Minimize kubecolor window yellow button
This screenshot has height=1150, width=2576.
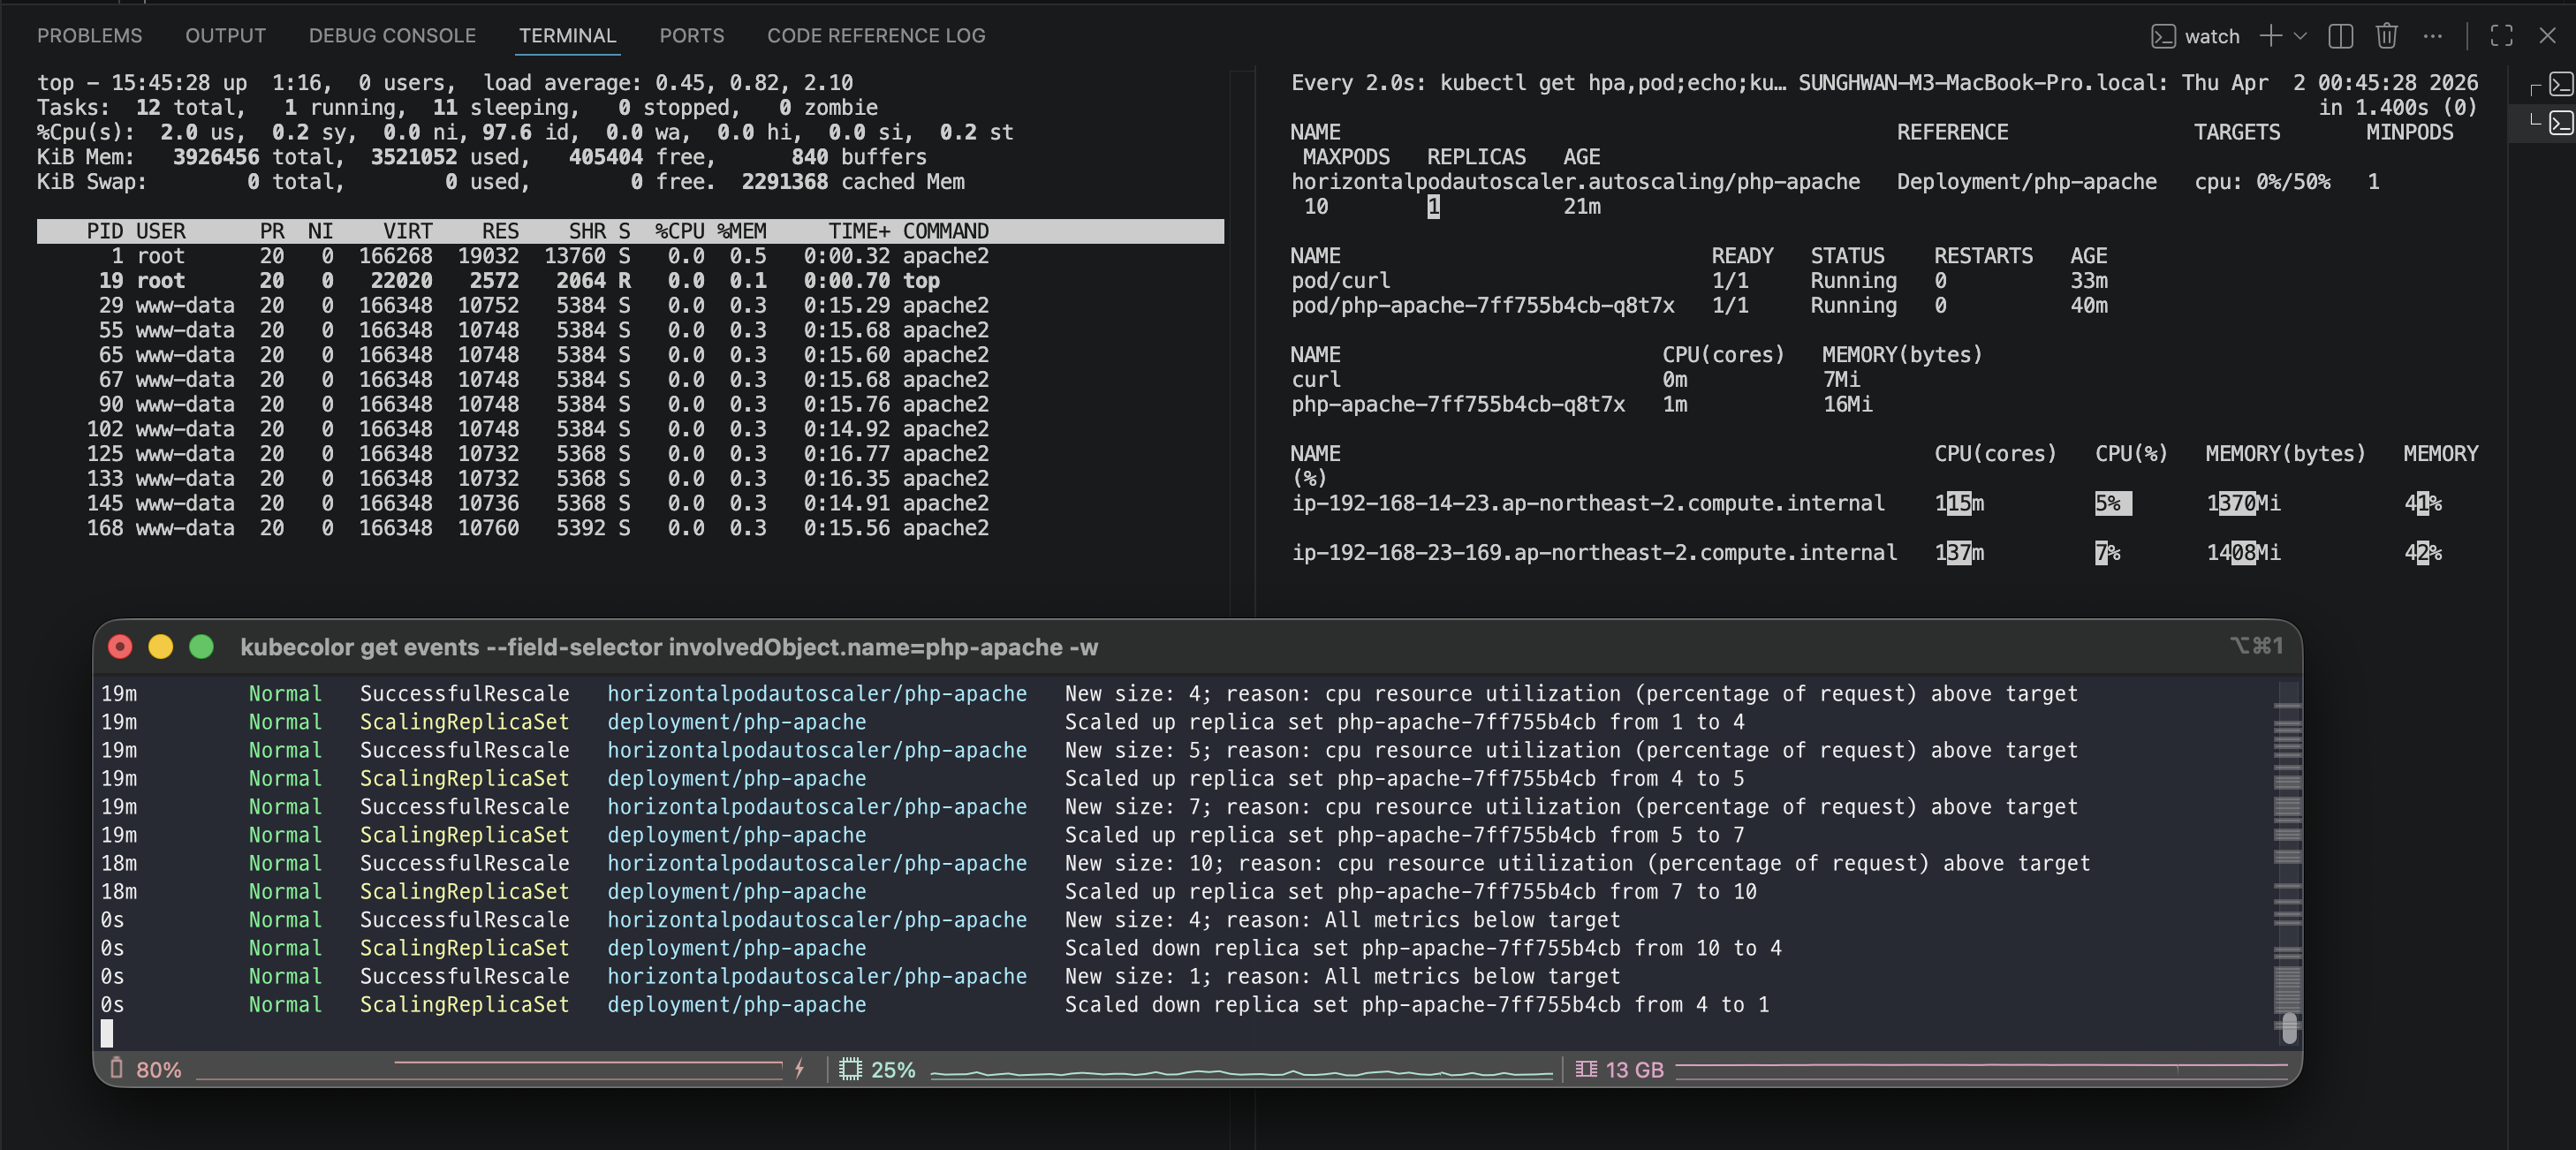pos(160,647)
